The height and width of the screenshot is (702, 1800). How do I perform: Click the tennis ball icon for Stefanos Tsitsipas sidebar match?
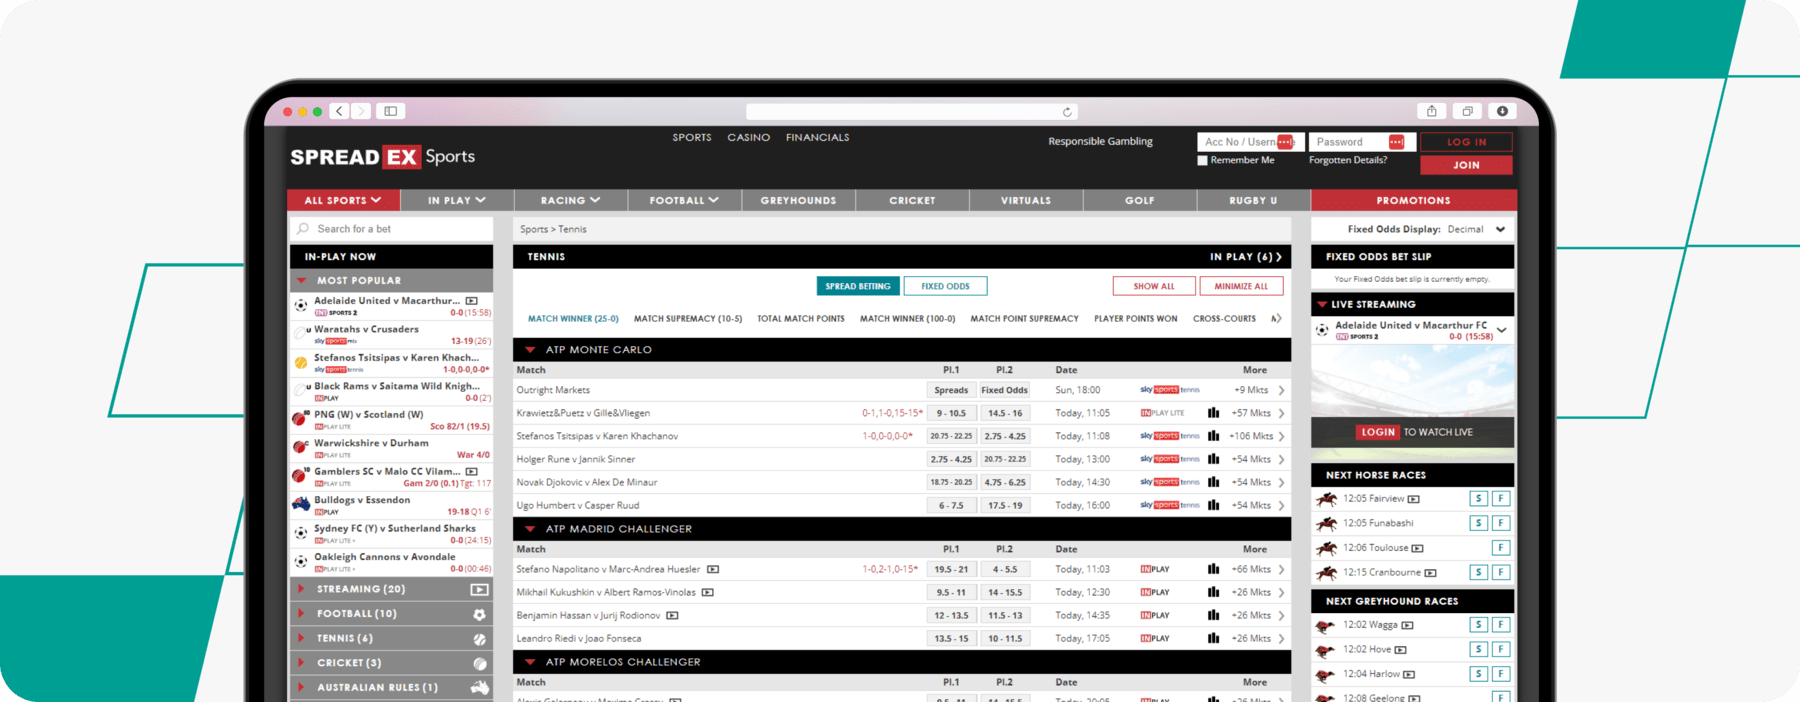point(301,363)
